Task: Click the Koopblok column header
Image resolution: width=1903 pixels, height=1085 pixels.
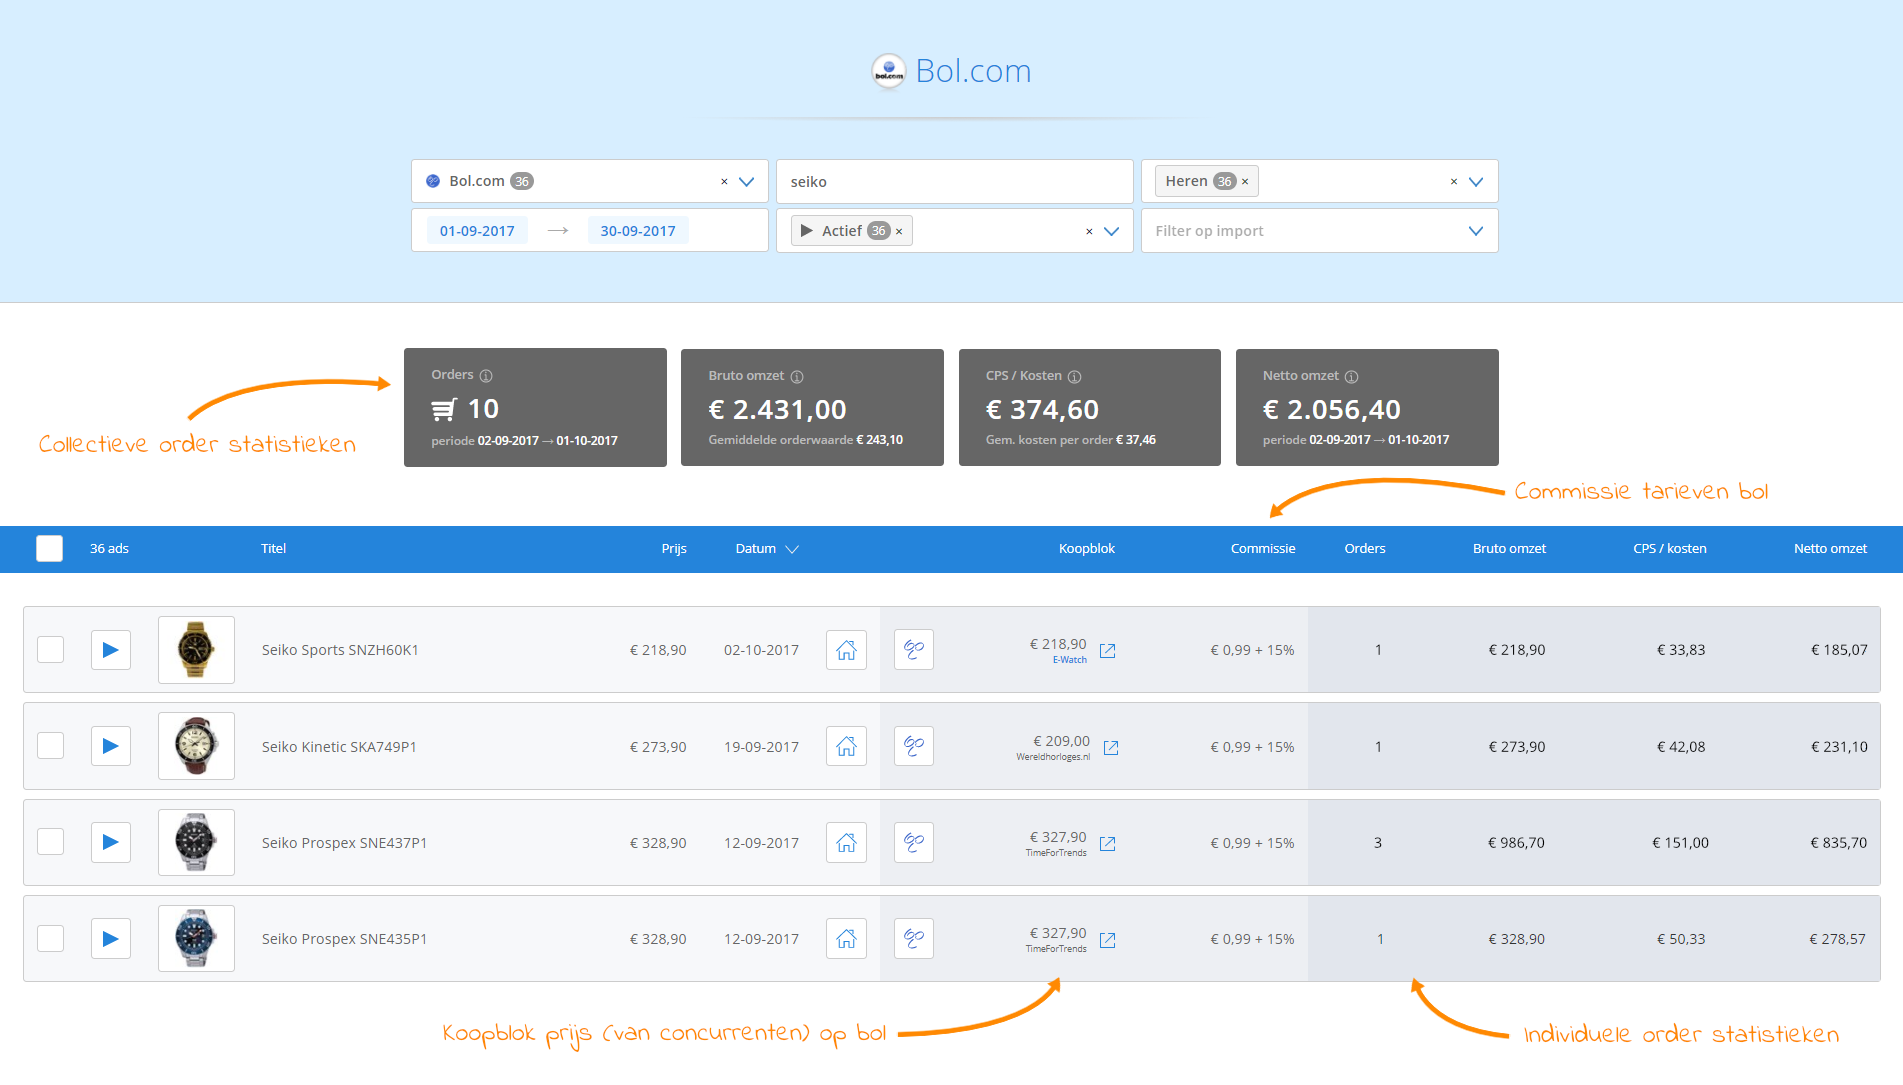Action: pos(1087,548)
